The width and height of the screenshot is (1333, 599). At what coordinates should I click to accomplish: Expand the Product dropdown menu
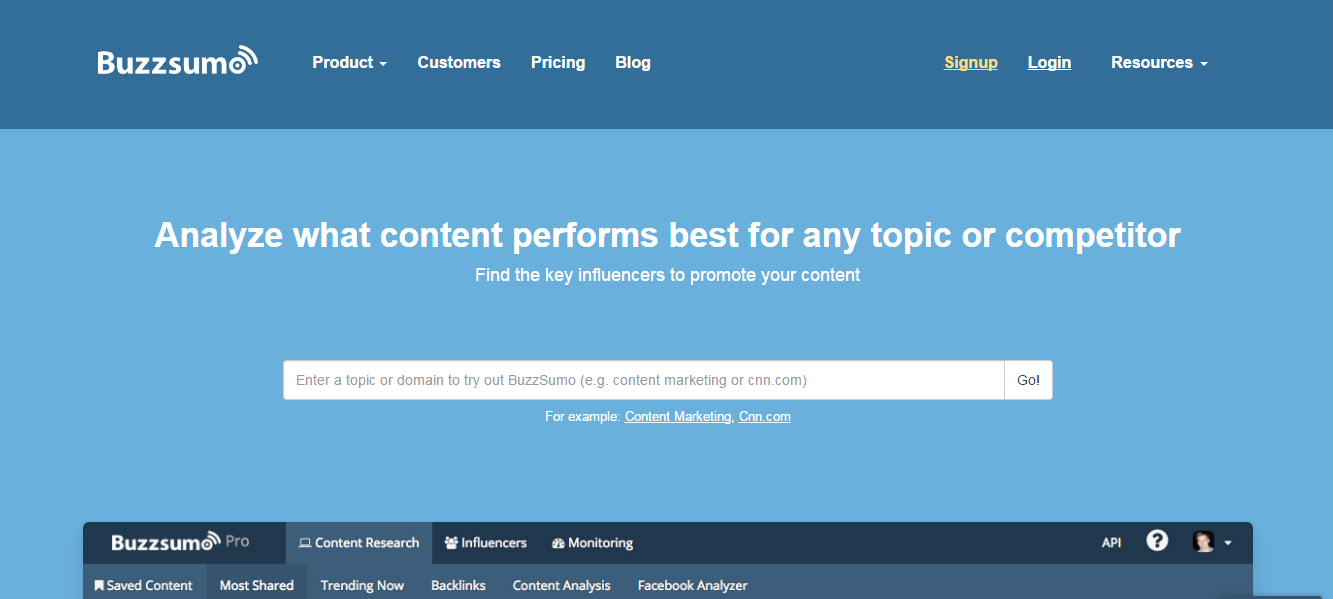(349, 62)
